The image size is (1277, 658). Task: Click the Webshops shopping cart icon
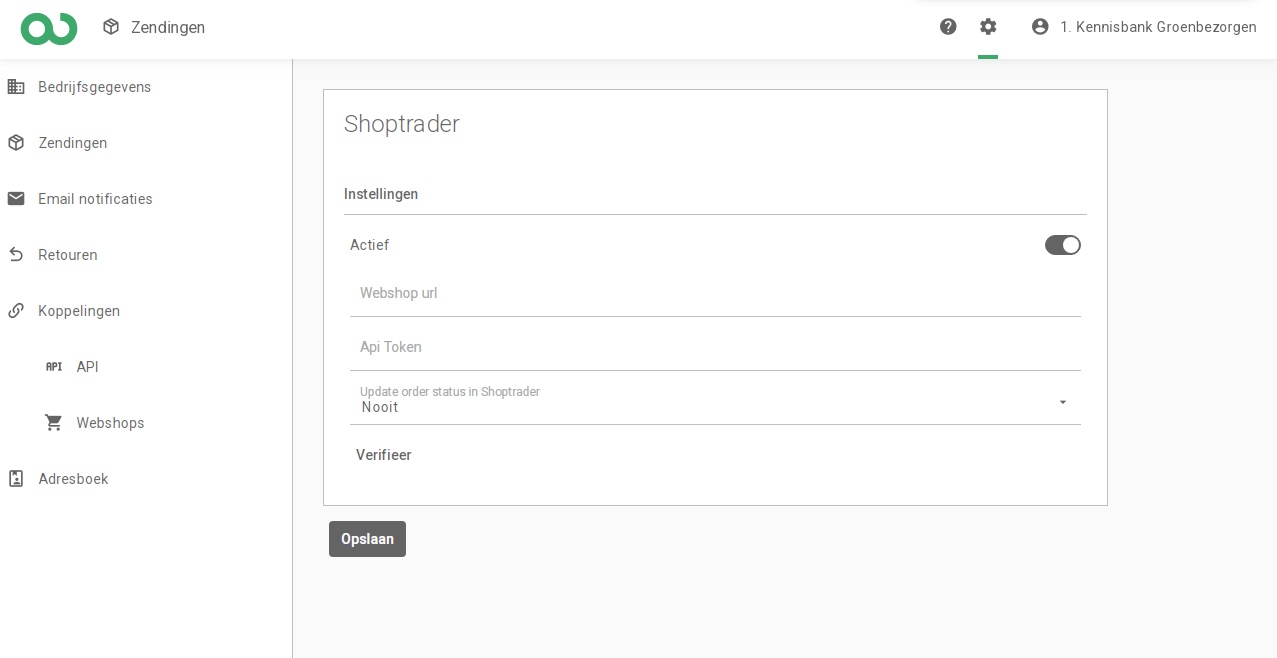point(54,423)
